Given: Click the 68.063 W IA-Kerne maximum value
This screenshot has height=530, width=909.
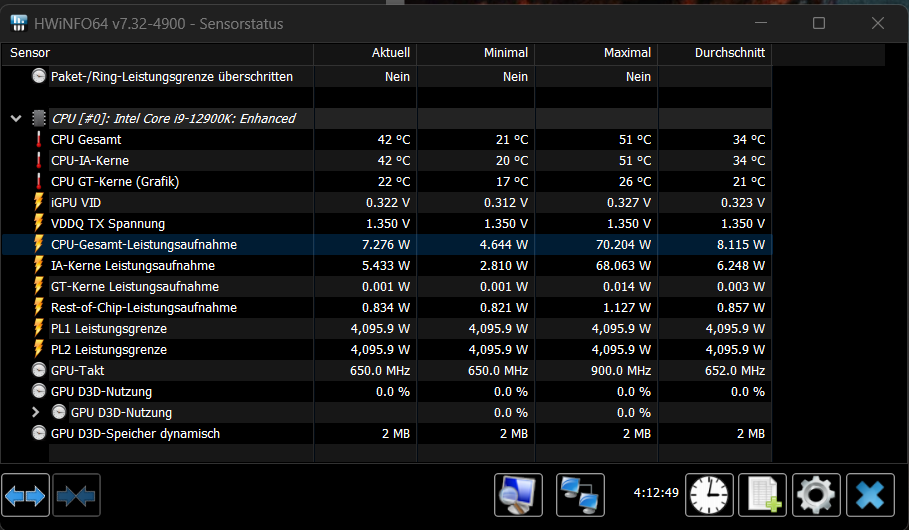Looking at the screenshot, I should point(623,266).
